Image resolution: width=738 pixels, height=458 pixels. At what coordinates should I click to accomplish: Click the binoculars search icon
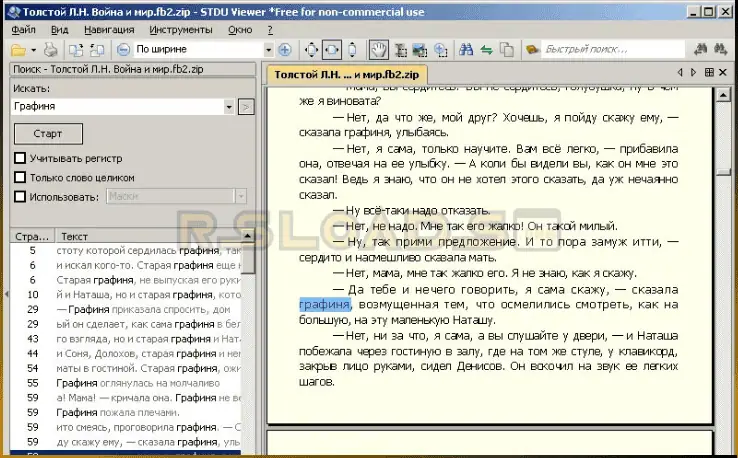(466, 49)
